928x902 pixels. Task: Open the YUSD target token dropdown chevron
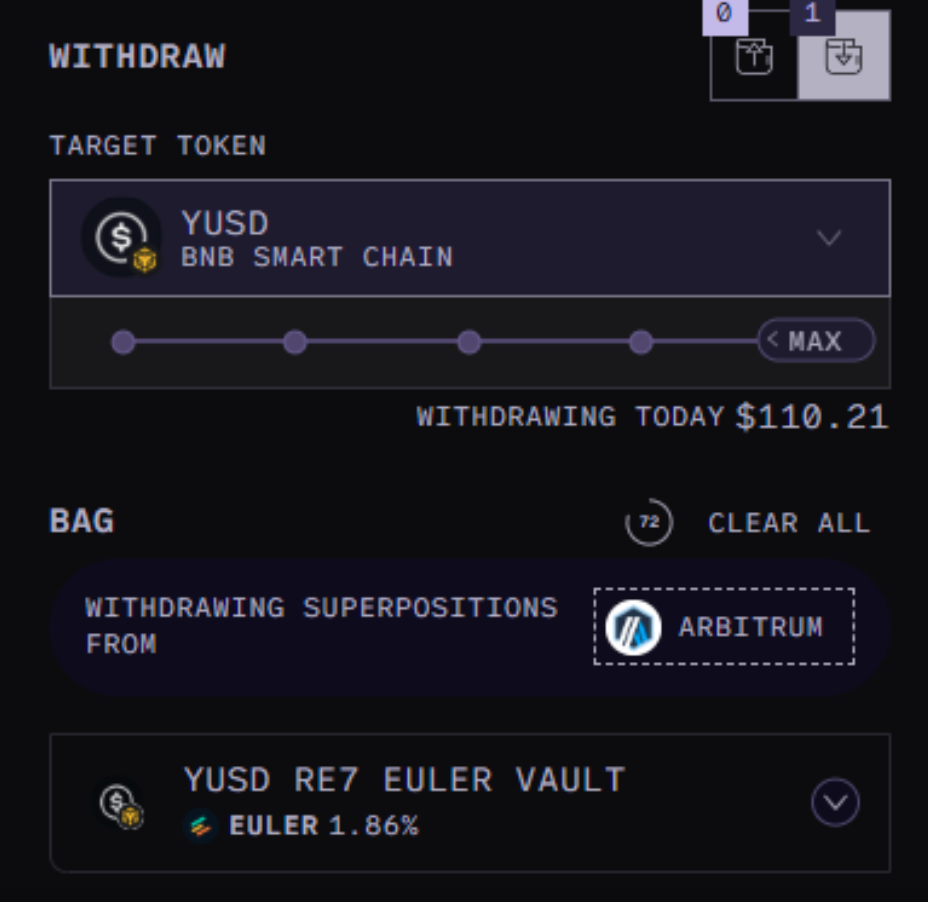pyautogui.click(x=828, y=238)
